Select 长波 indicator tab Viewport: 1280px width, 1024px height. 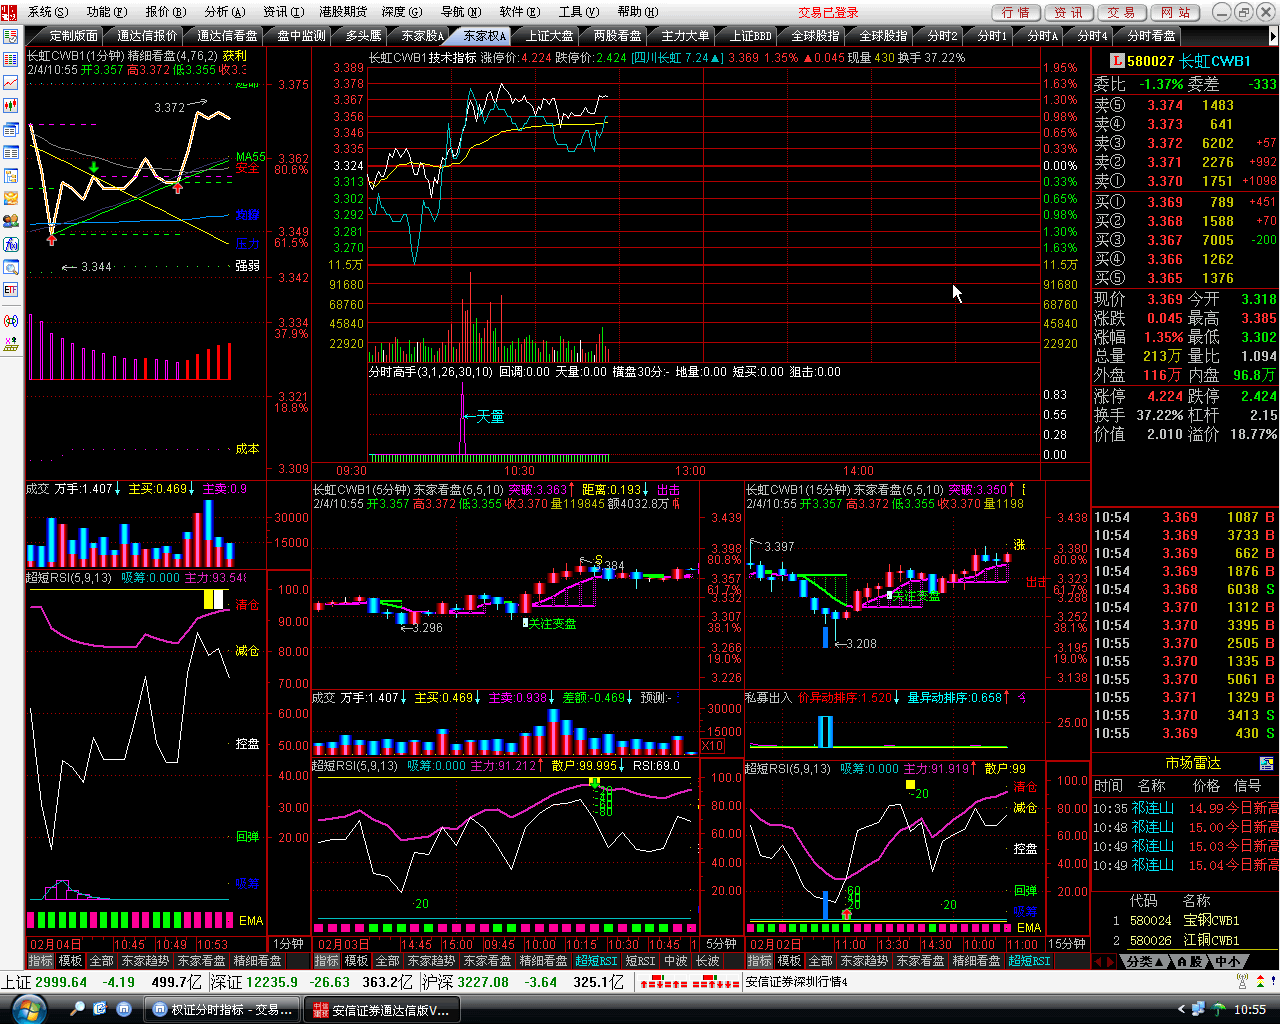[x=708, y=961]
